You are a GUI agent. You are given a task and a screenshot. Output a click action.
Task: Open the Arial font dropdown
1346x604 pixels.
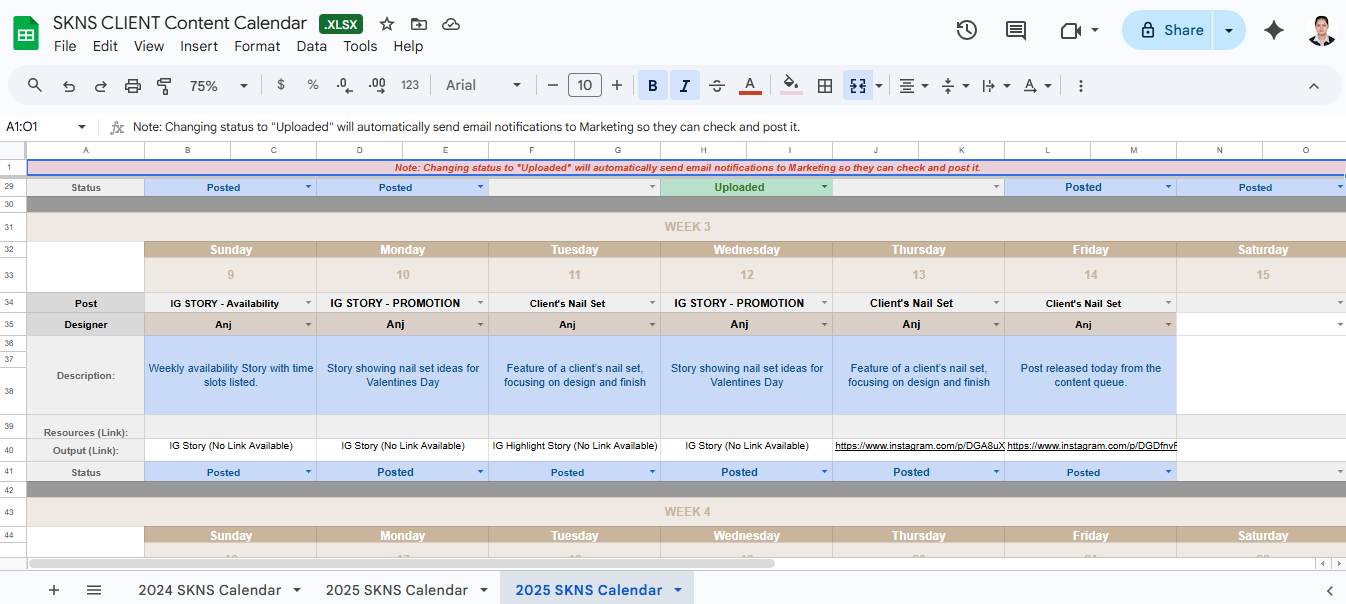click(484, 86)
